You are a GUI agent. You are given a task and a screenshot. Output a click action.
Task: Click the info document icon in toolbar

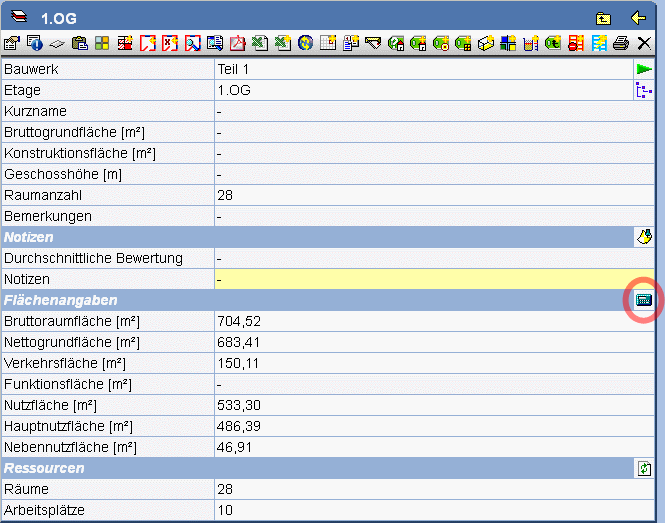pyautogui.click(x=33, y=43)
